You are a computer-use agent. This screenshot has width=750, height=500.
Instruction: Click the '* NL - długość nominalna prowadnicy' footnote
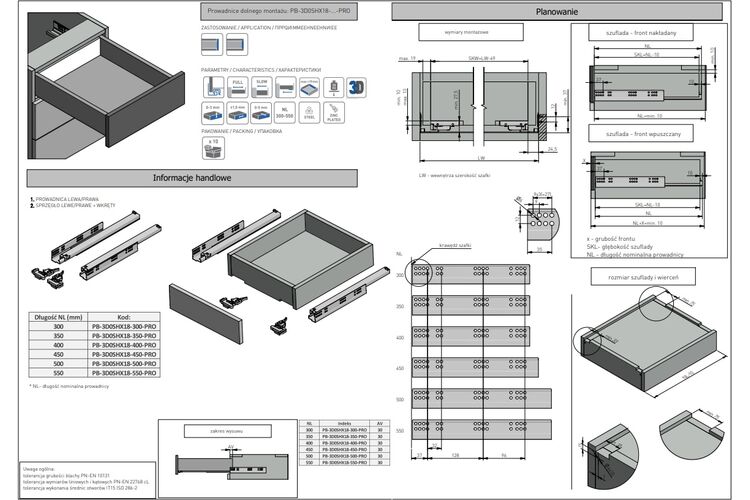[x=69, y=386]
